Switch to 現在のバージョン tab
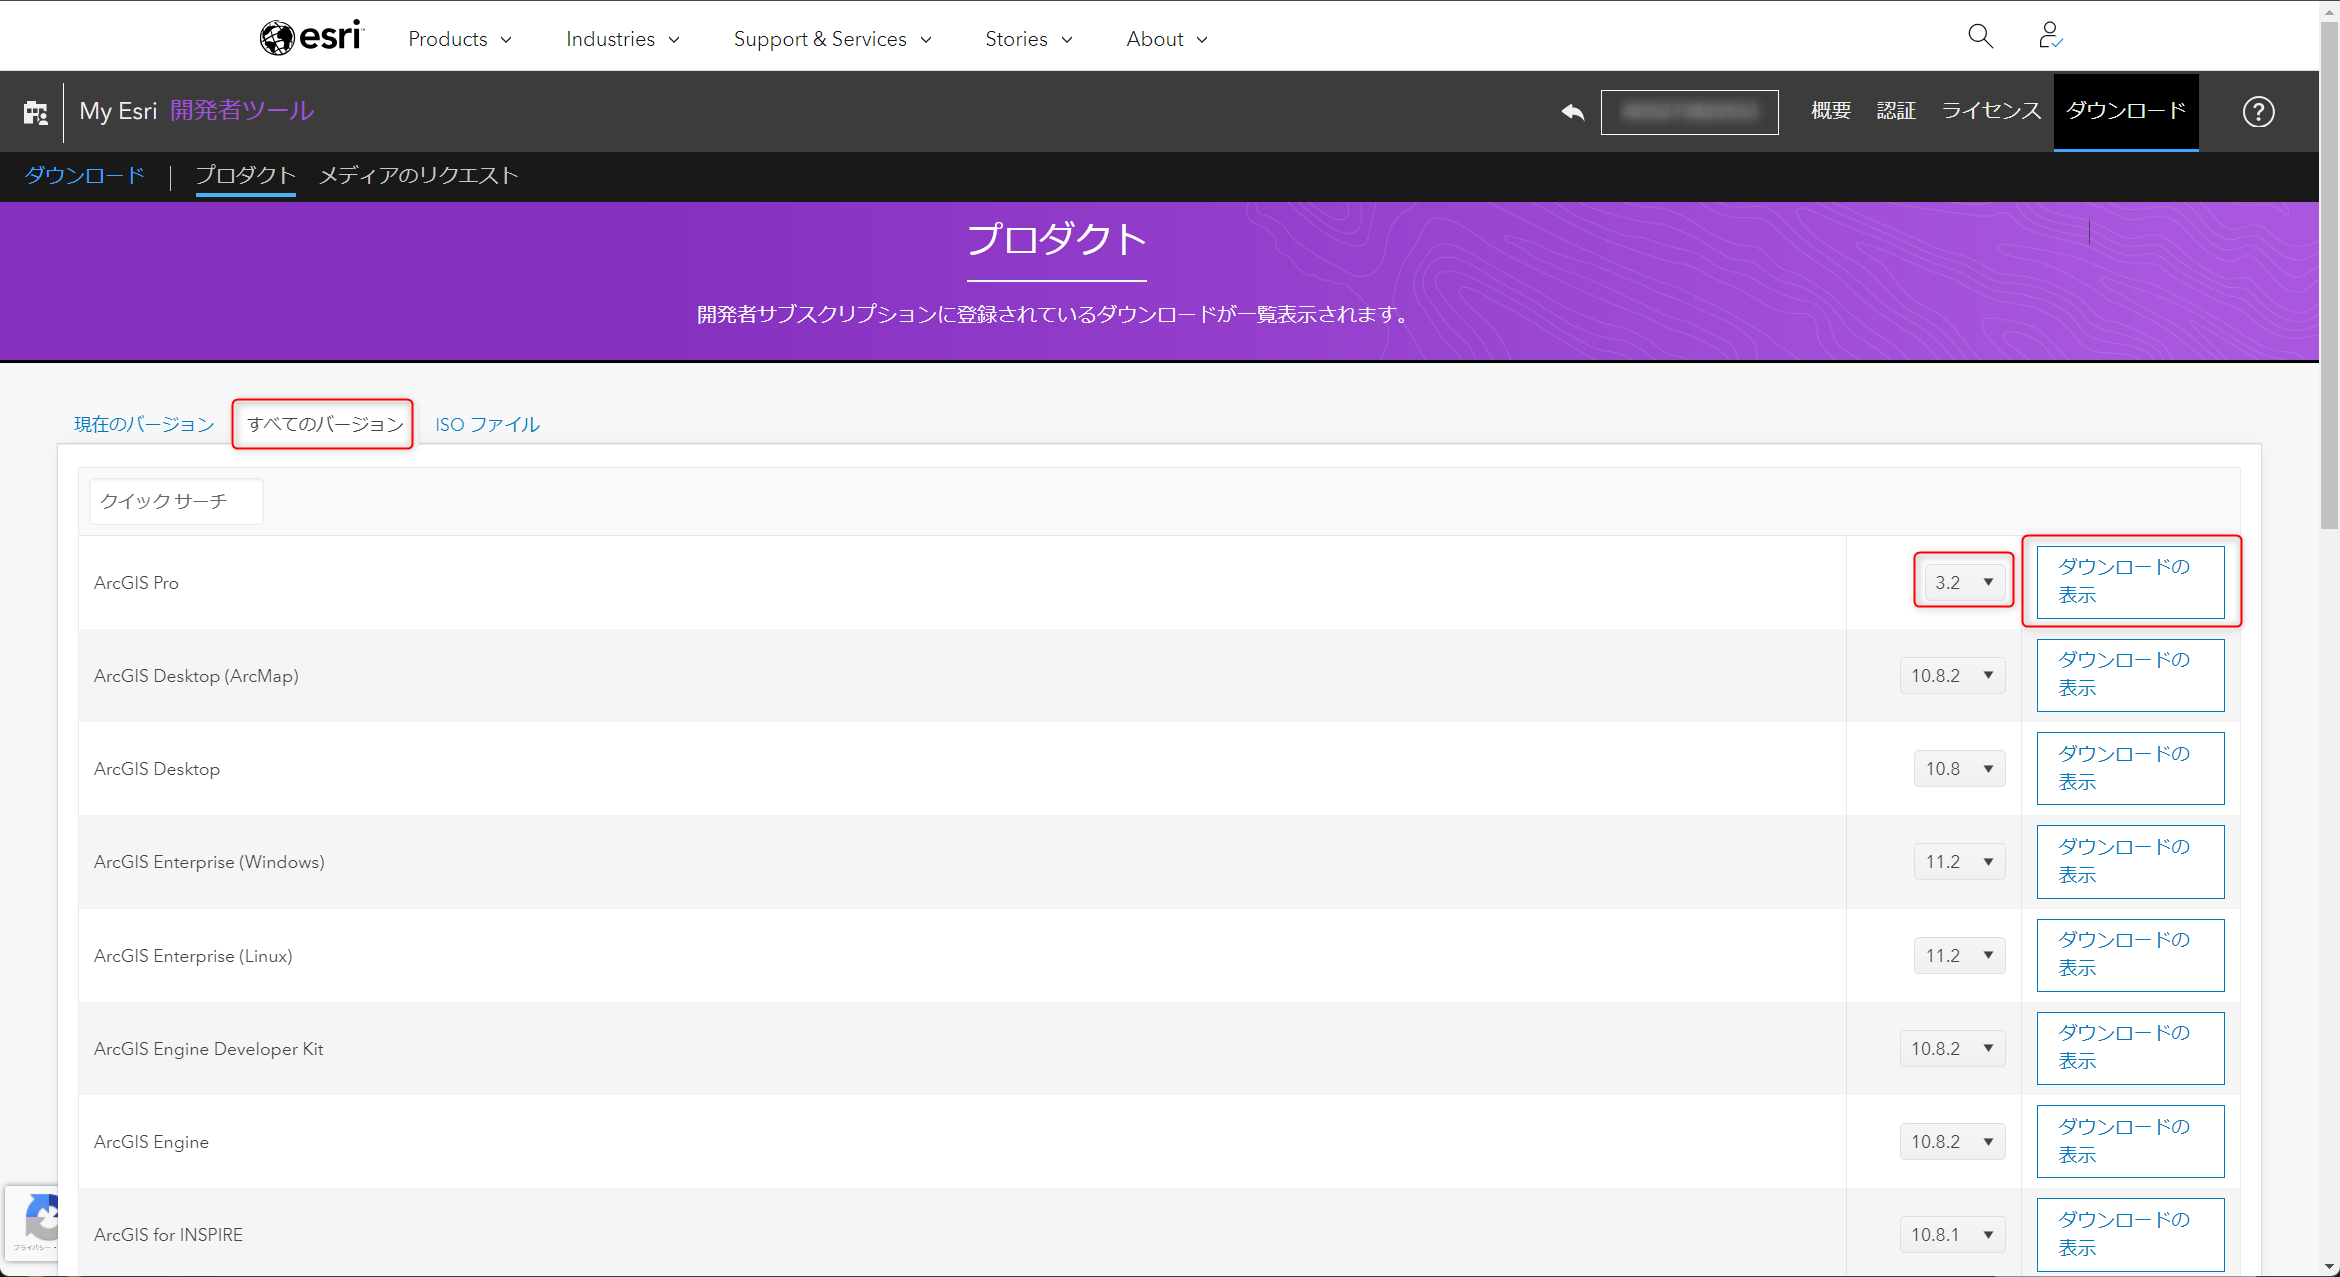 pyautogui.click(x=144, y=424)
